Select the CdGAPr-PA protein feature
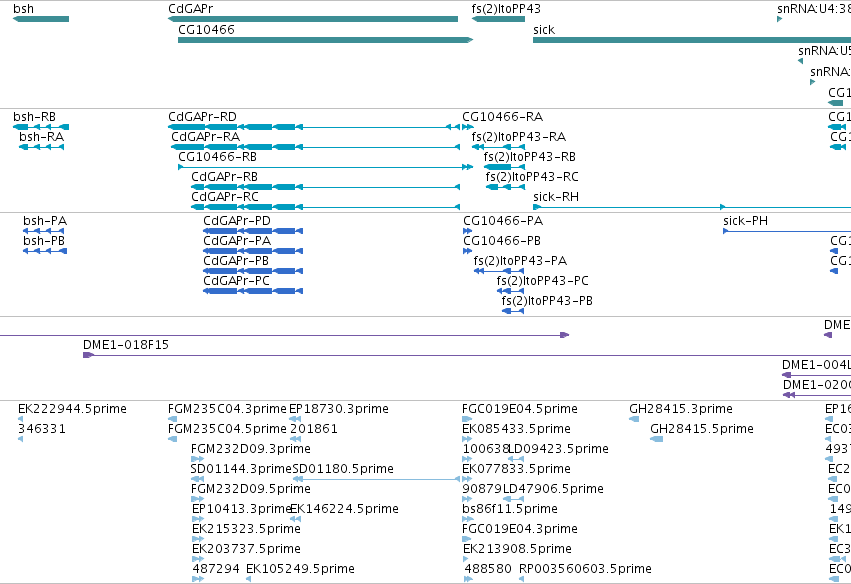The image size is (851, 584). tap(253, 251)
